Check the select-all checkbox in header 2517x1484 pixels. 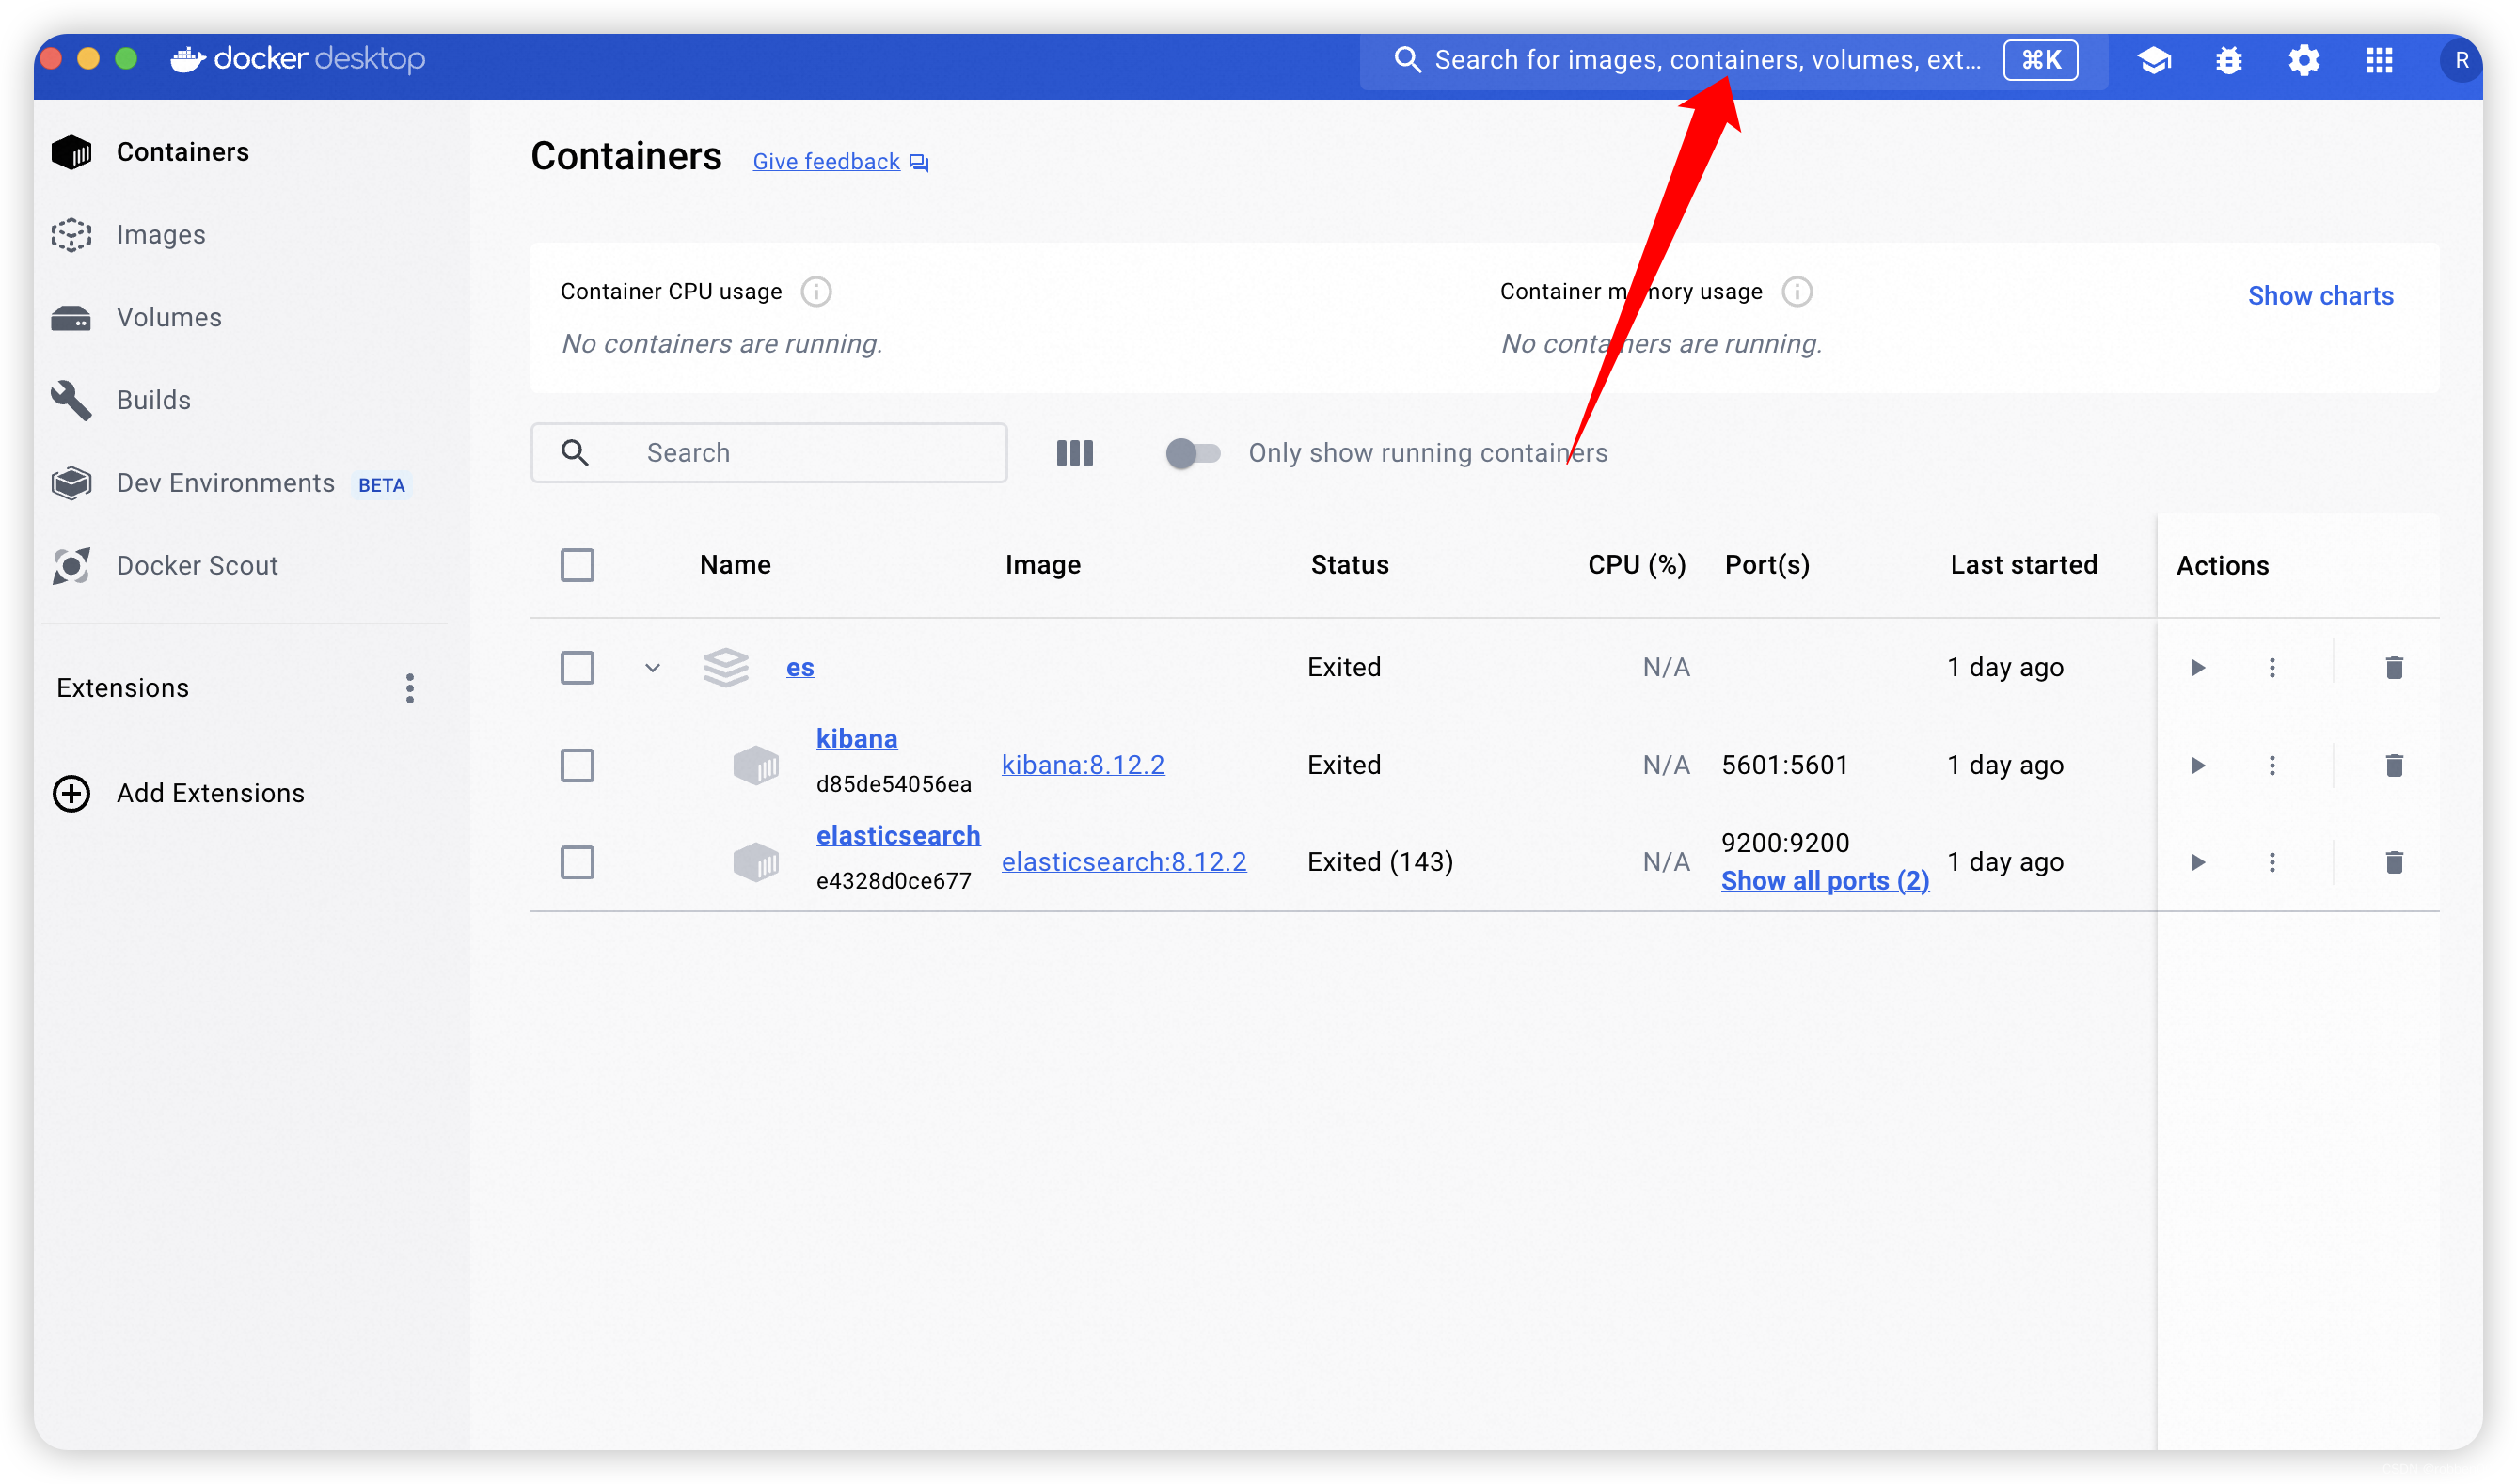[577, 566]
